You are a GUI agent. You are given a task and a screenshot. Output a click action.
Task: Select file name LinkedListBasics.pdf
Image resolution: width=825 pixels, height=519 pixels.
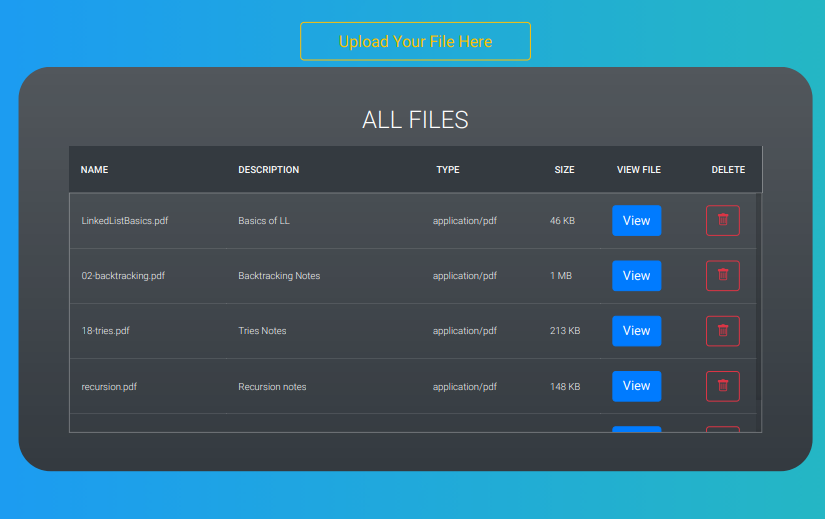click(x=125, y=221)
